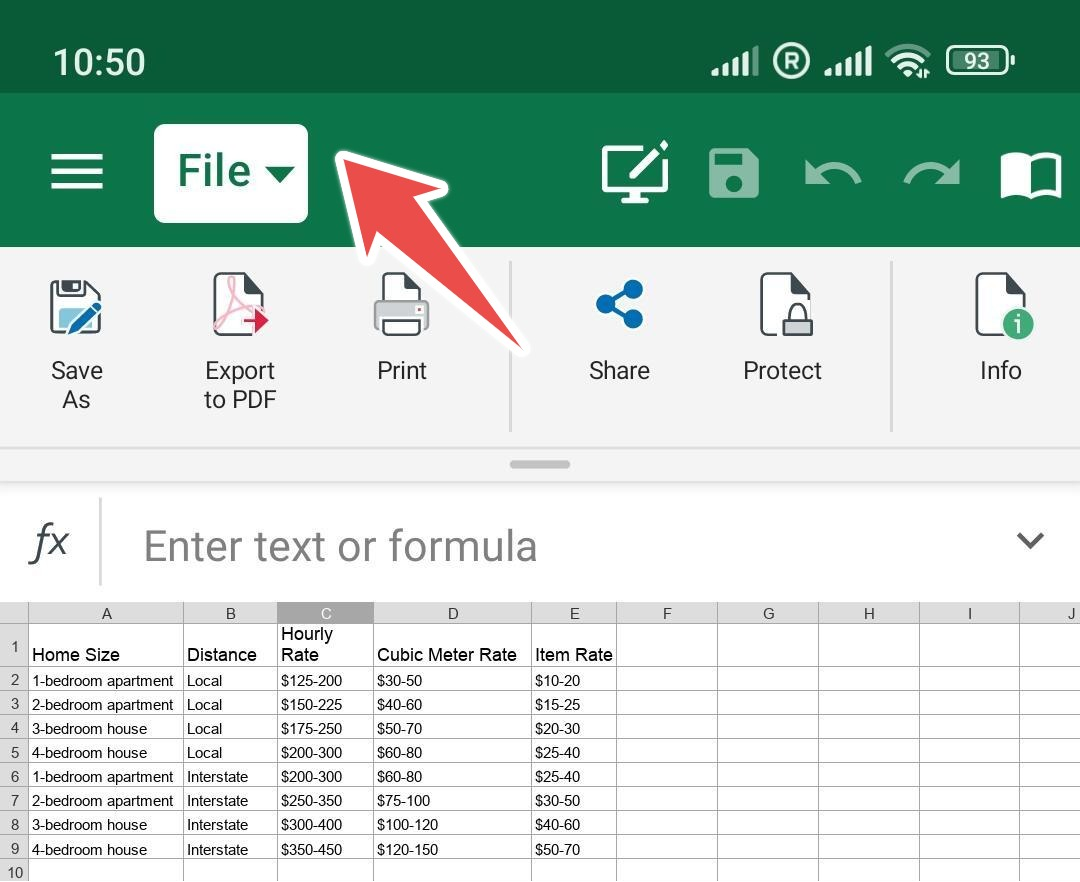Select the 'Distance' header cell
Image resolution: width=1080 pixels, height=882 pixels.
coord(230,645)
